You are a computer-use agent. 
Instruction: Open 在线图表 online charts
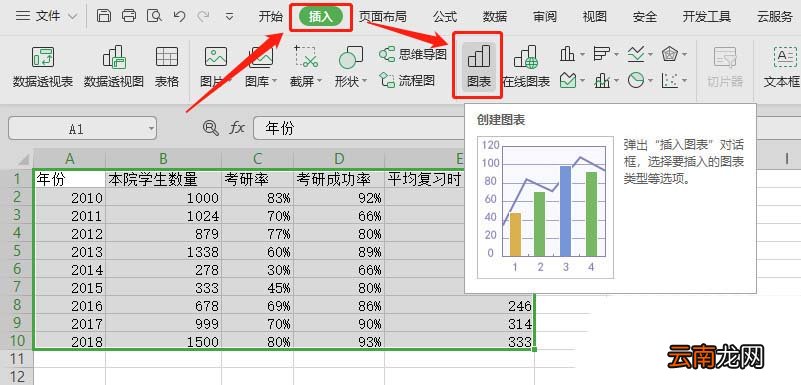[526, 66]
